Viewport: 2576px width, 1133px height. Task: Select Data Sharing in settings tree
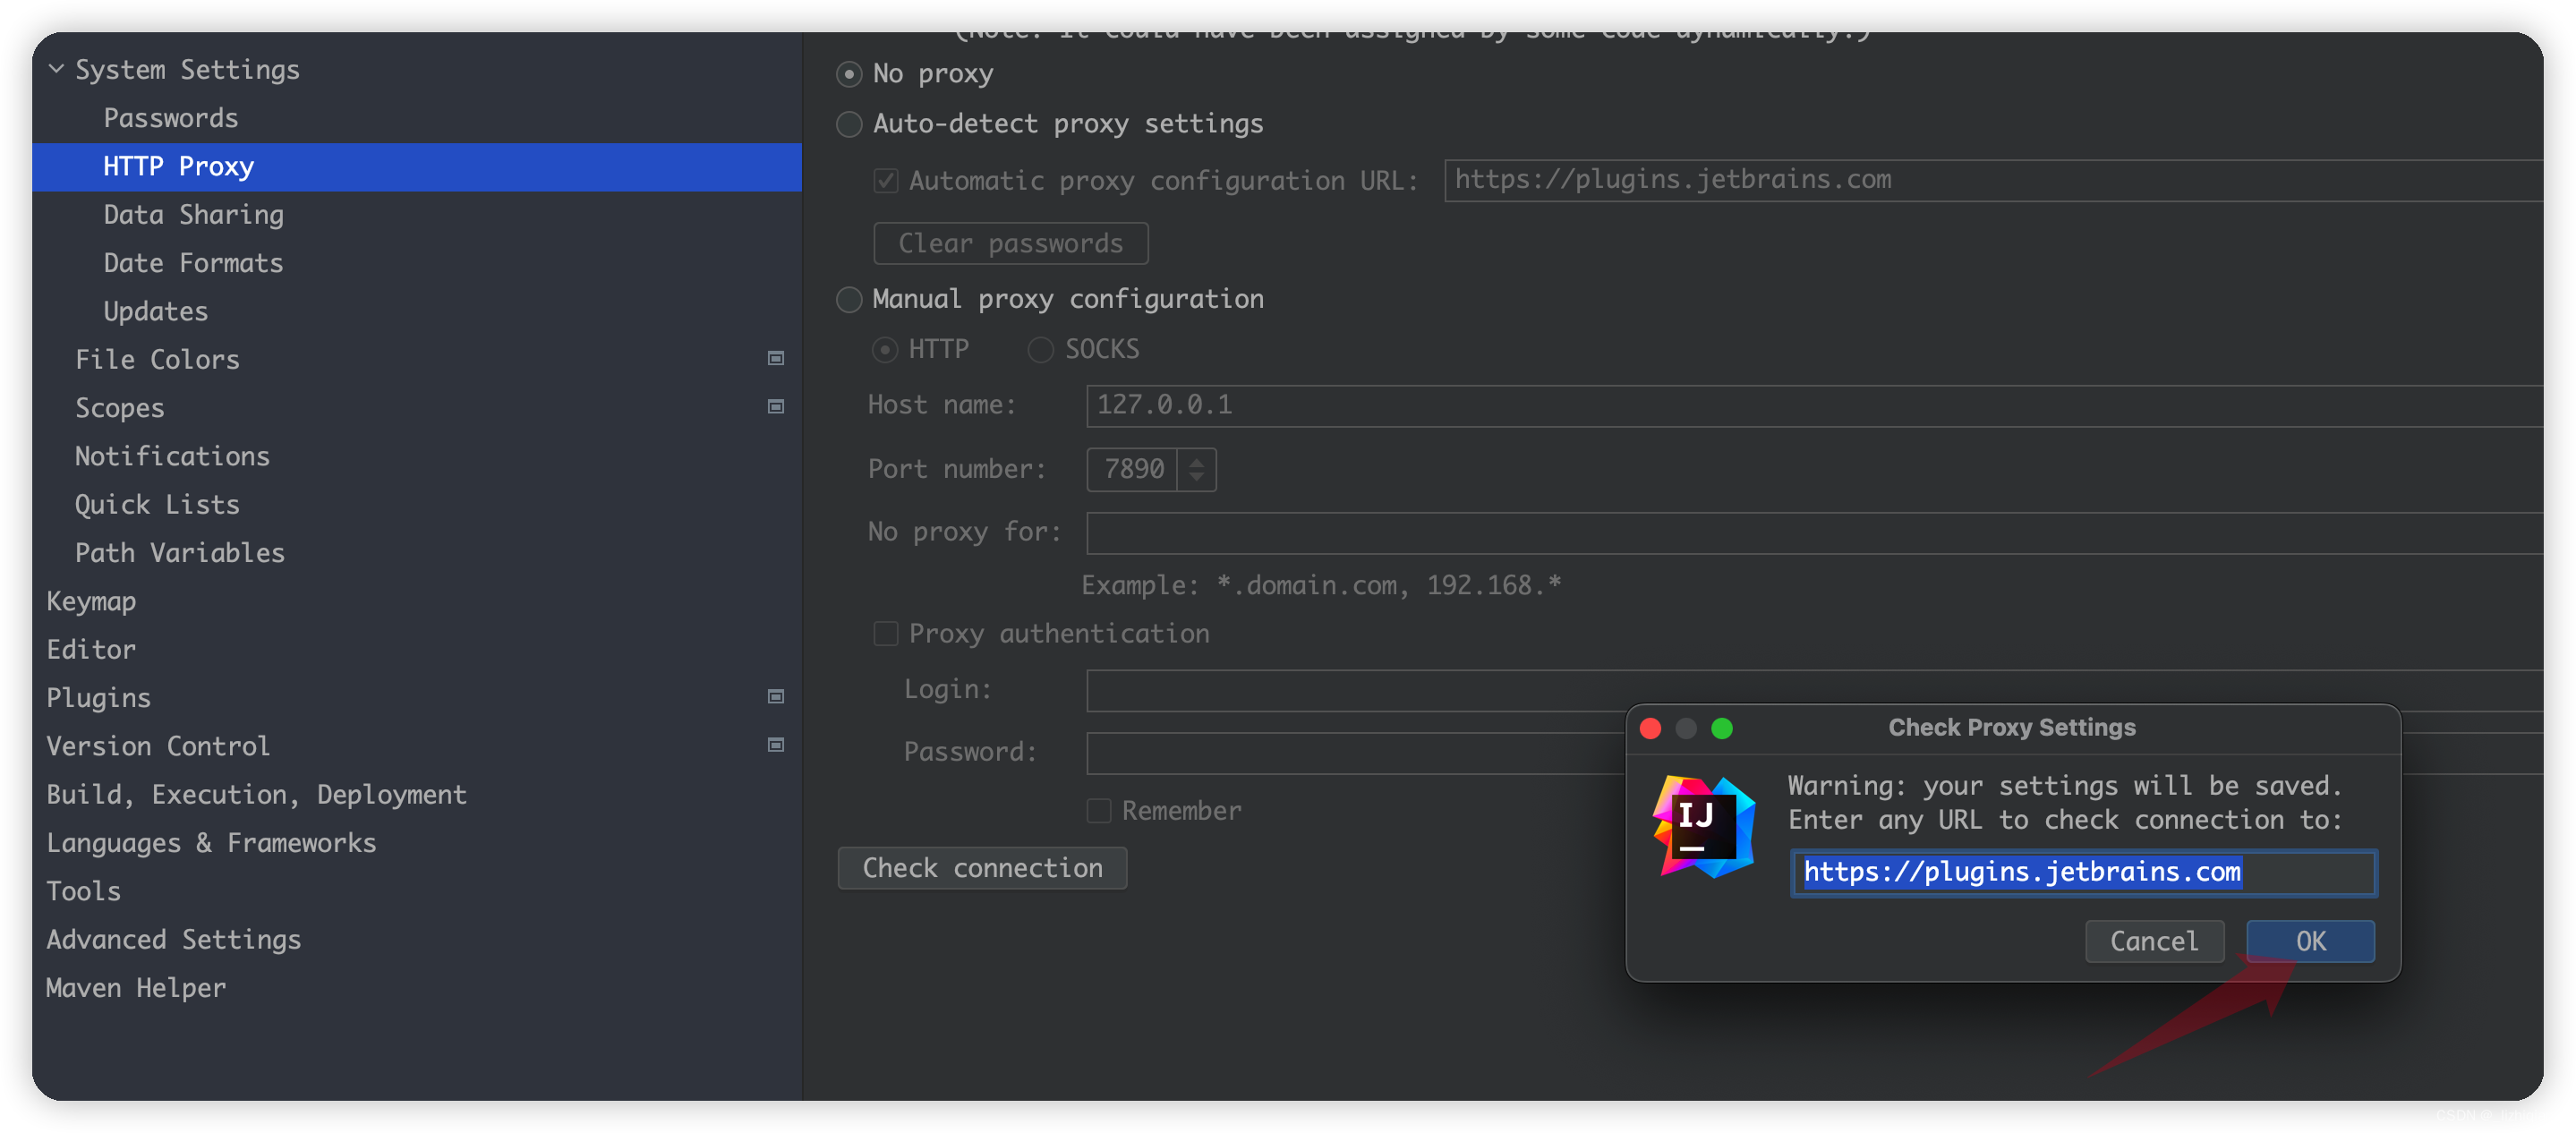click(x=193, y=214)
